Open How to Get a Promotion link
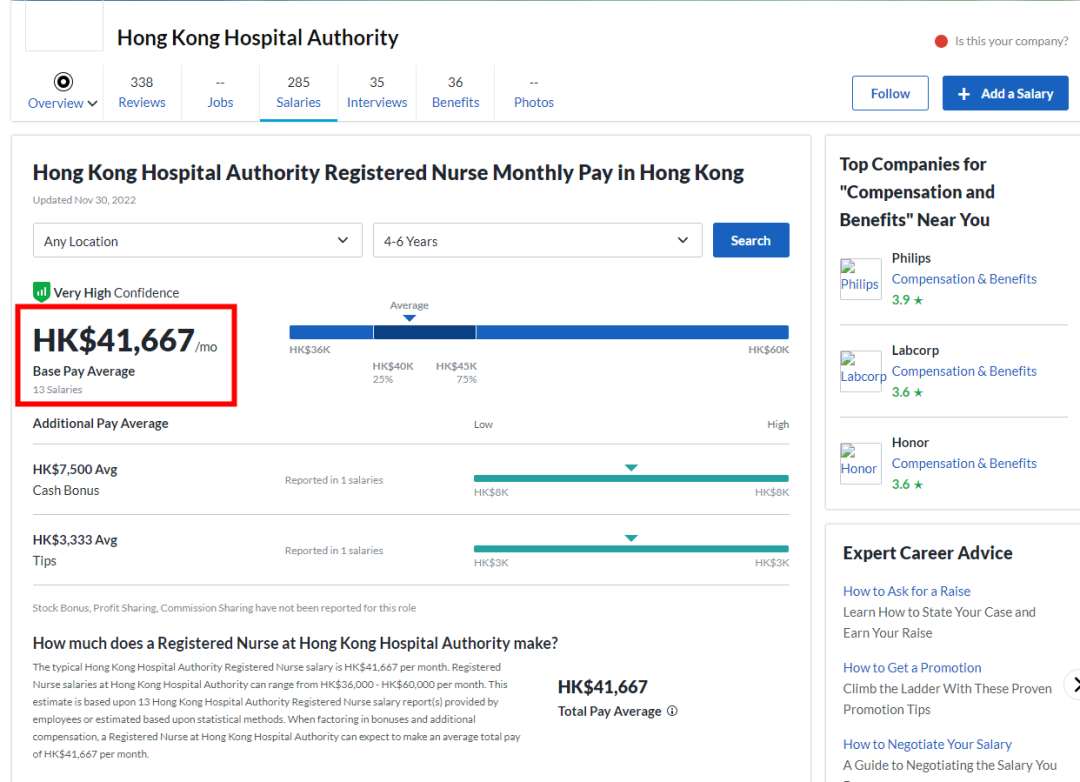 [912, 668]
